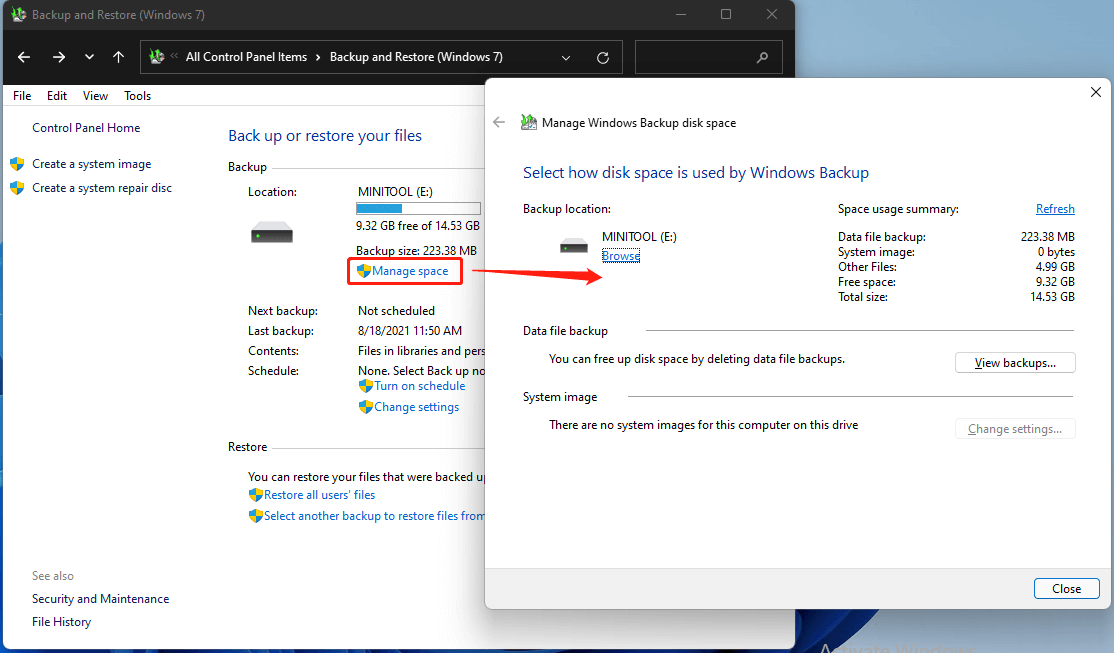Select the Total size 14.53 GB value
Viewport: 1114px width, 653px height.
tap(1052, 297)
